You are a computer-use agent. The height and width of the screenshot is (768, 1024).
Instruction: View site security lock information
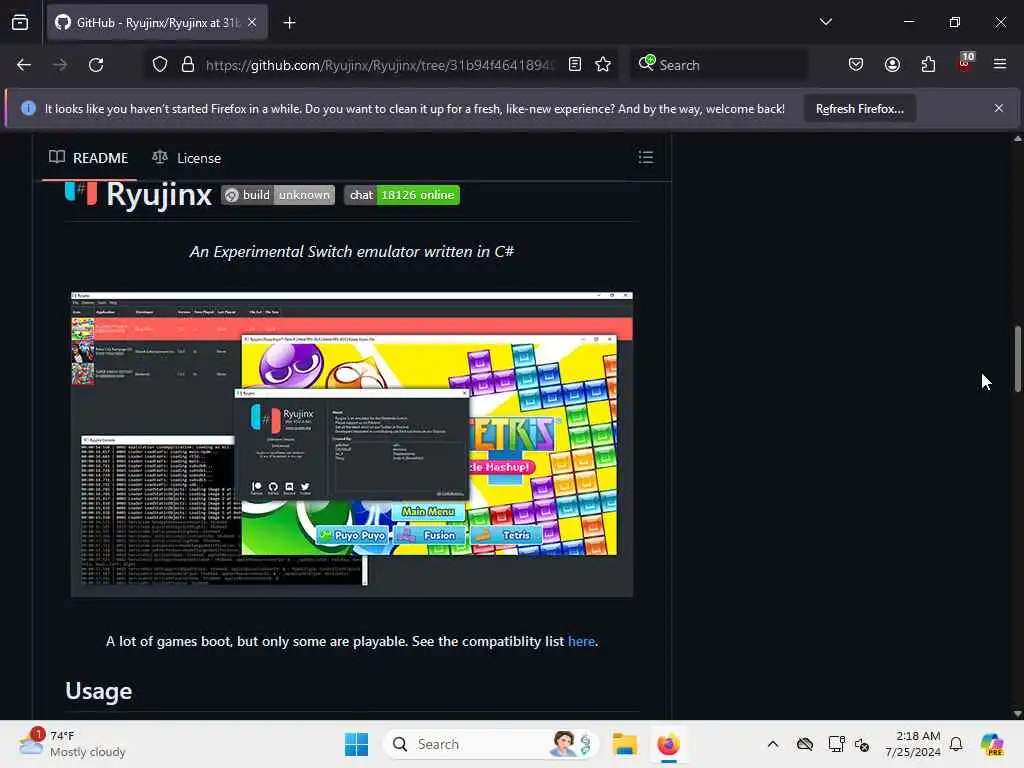[x=188, y=65]
